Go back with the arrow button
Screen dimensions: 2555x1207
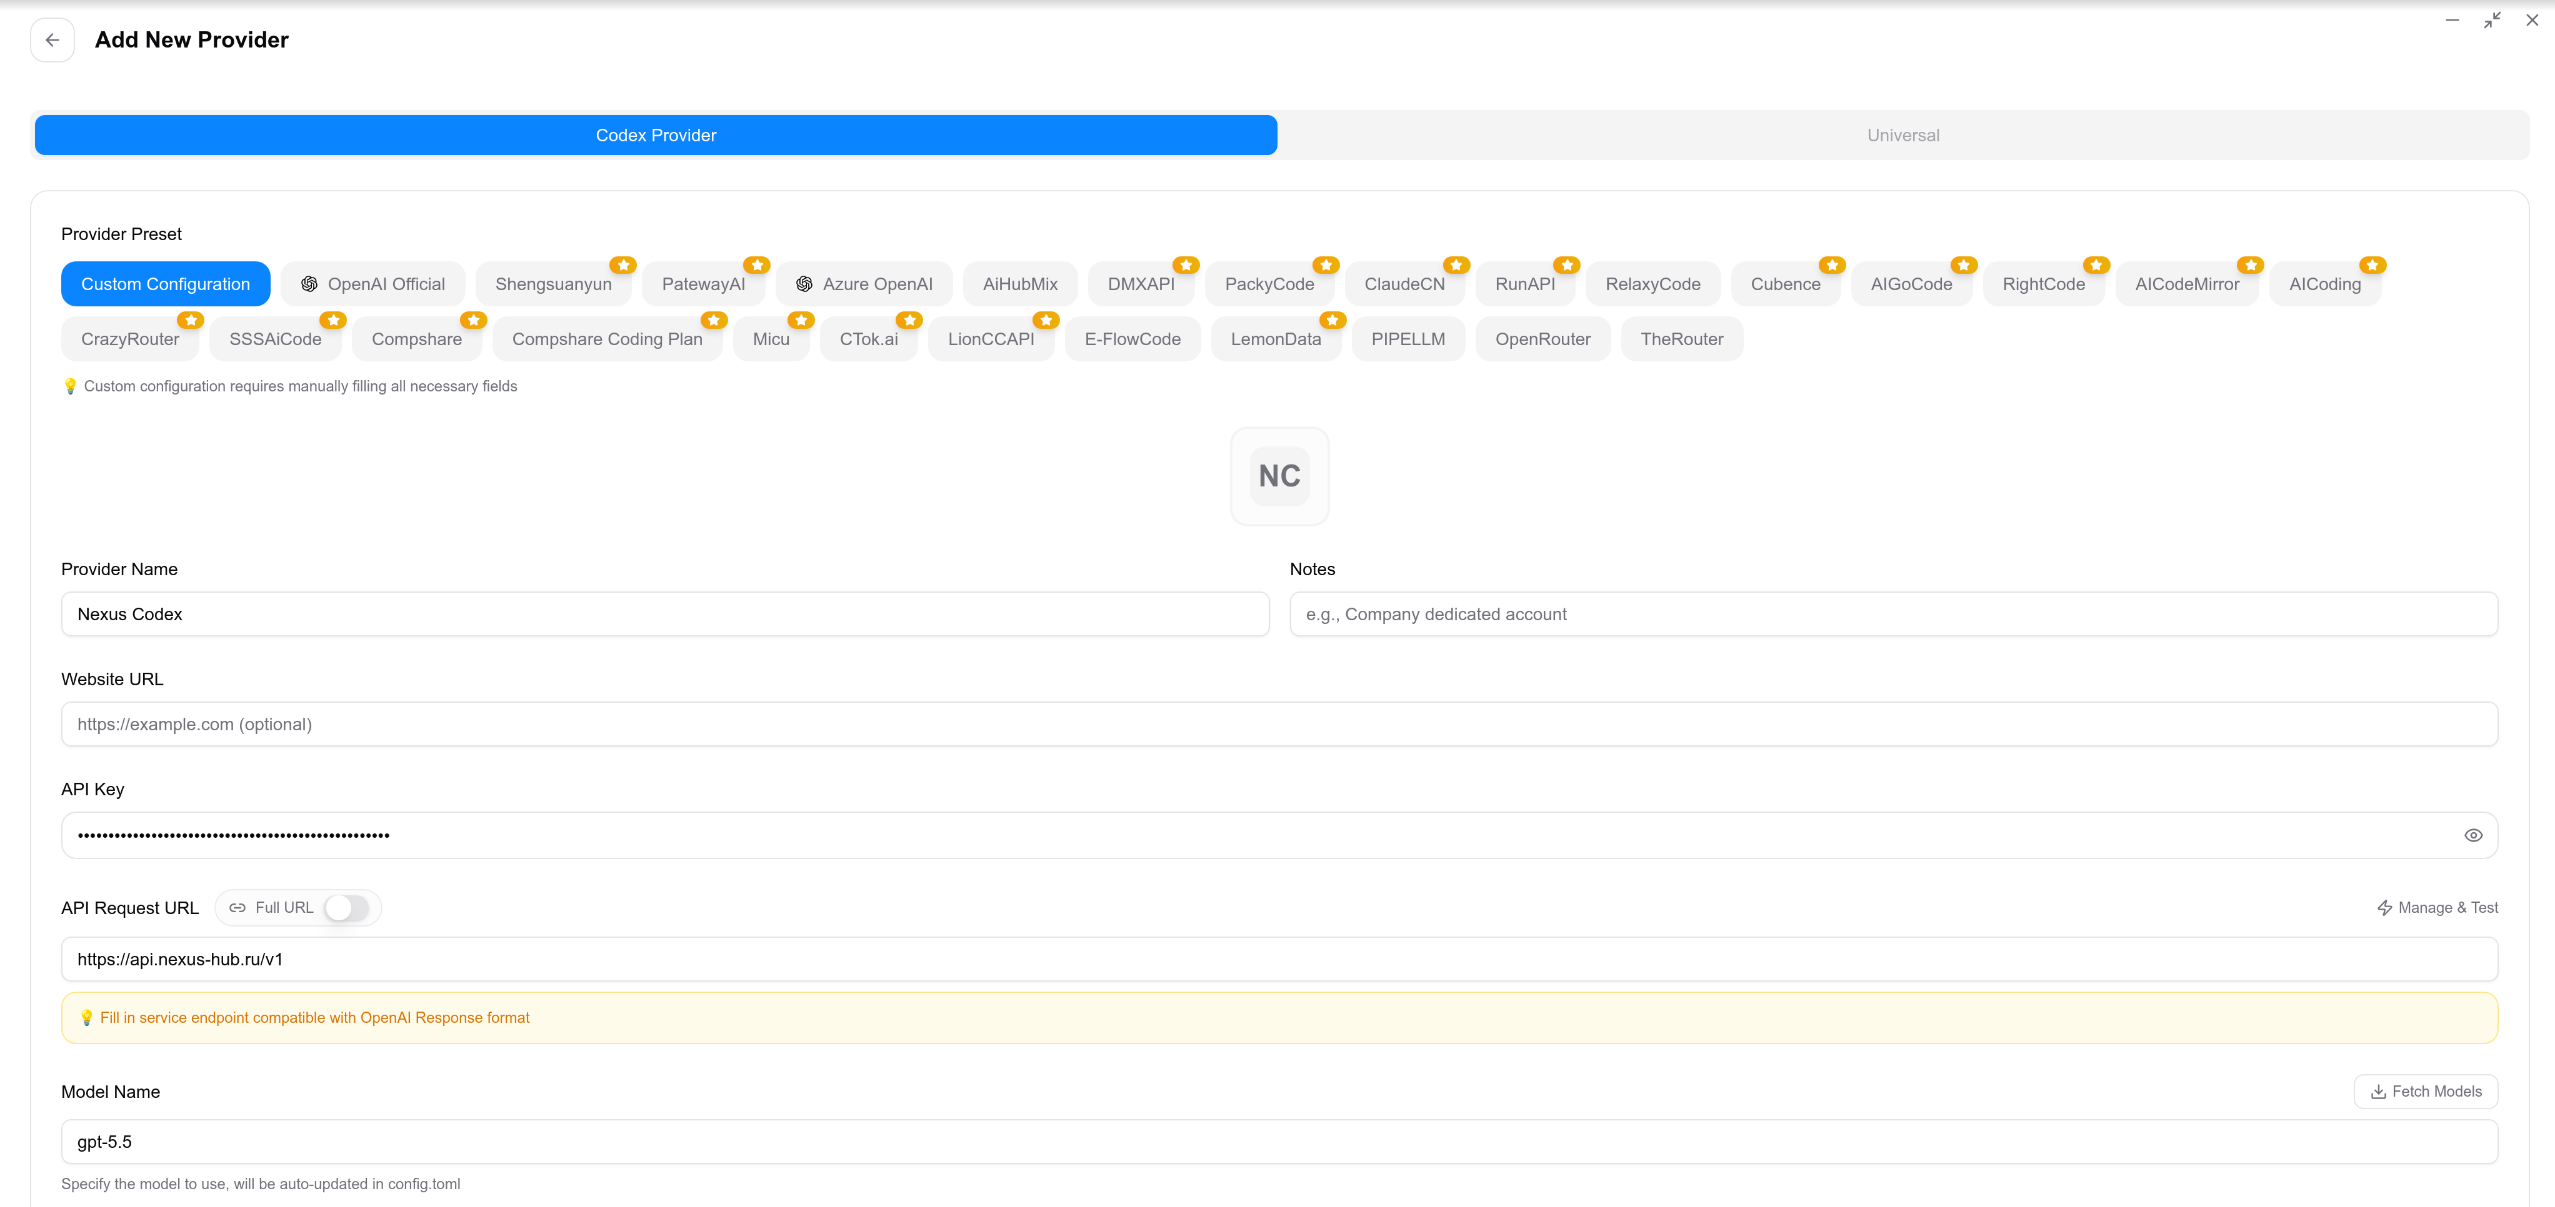(52, 40)
